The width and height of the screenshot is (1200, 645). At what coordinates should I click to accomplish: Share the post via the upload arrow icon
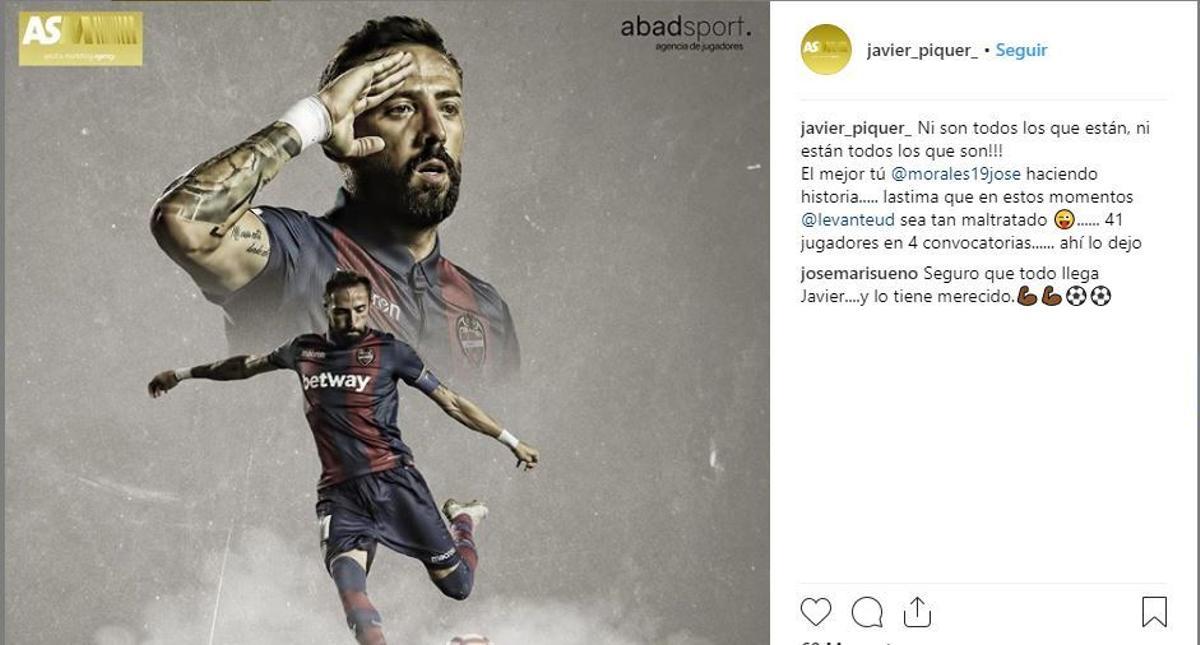point(917,611)
